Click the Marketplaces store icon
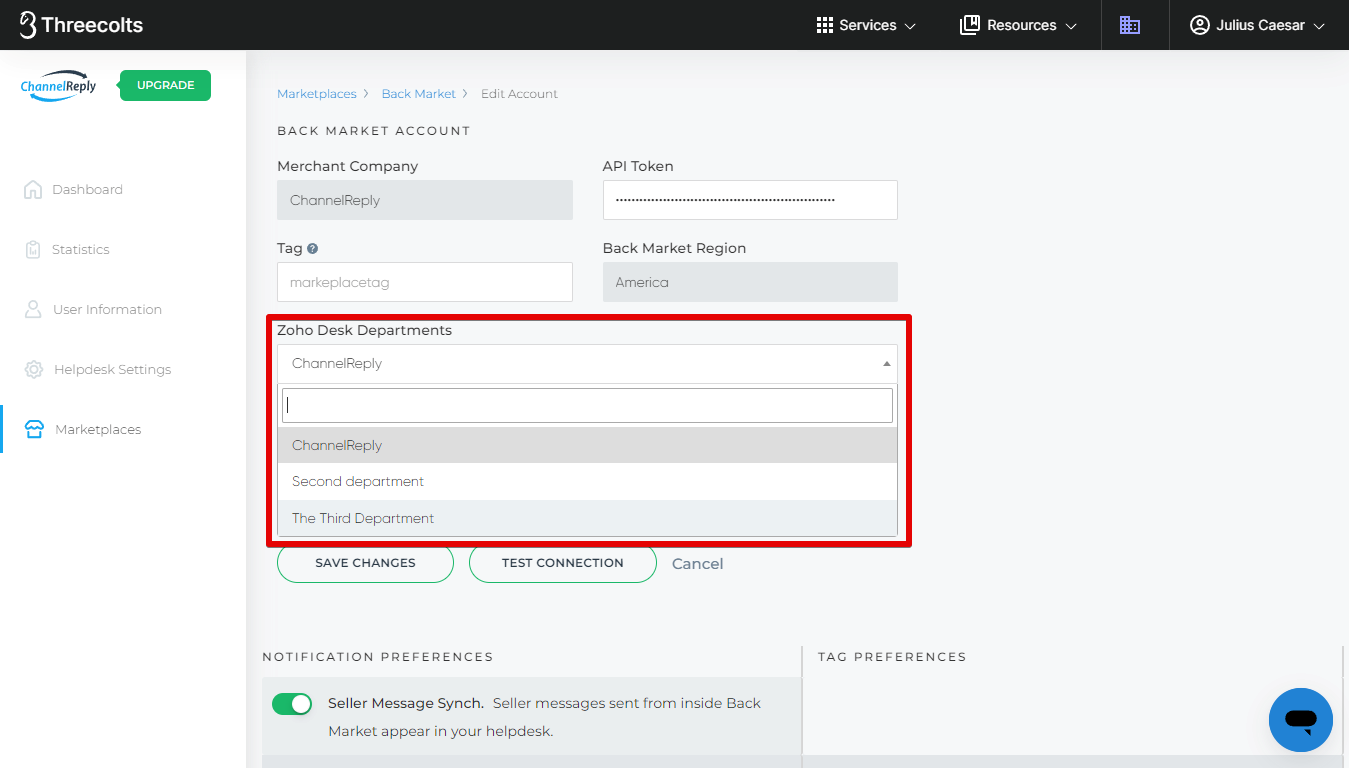This screenshot has height=768, width=1349. 35,429
